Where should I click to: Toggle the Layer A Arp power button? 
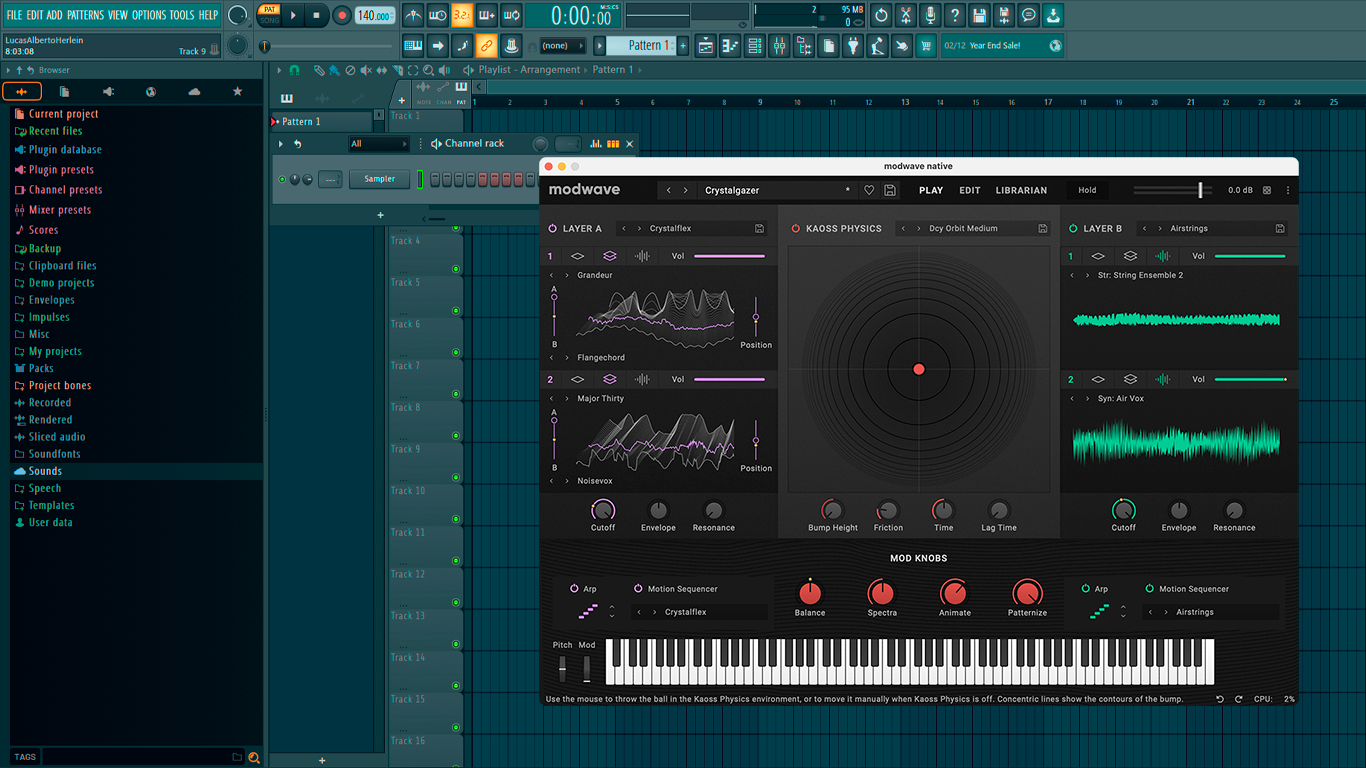pyautogui.click(x=574, y=589)
